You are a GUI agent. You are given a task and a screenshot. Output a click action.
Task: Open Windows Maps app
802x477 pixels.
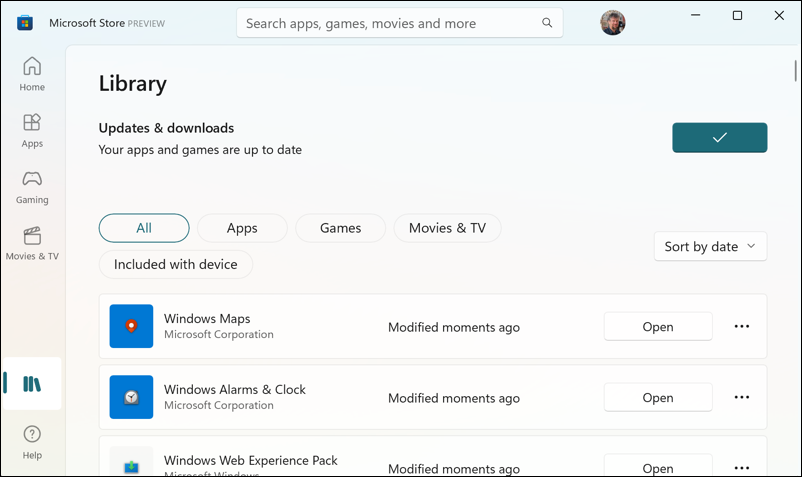pos(658,326)
